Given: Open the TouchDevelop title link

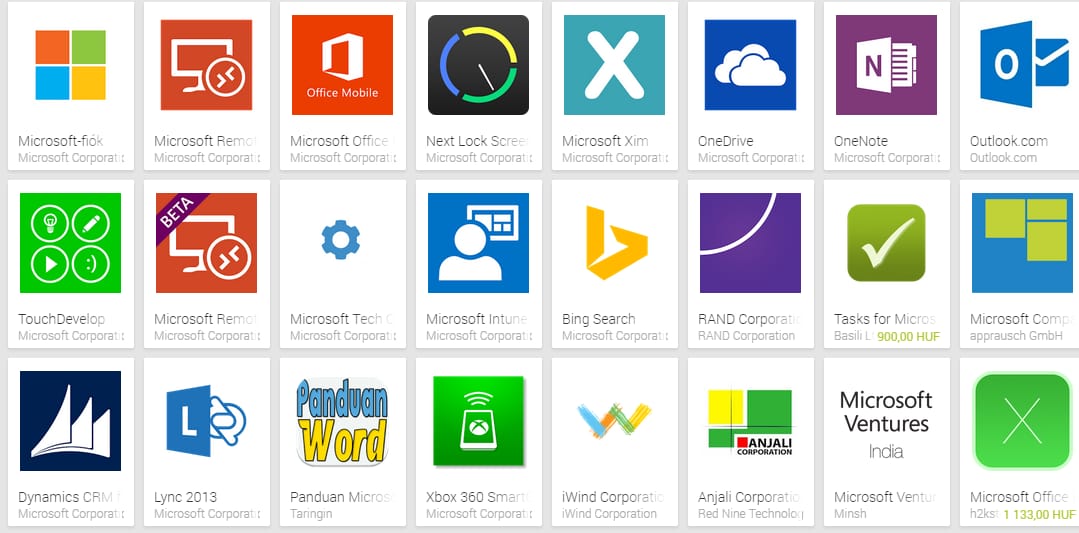Looking at the screenshot, I should 61,319.
